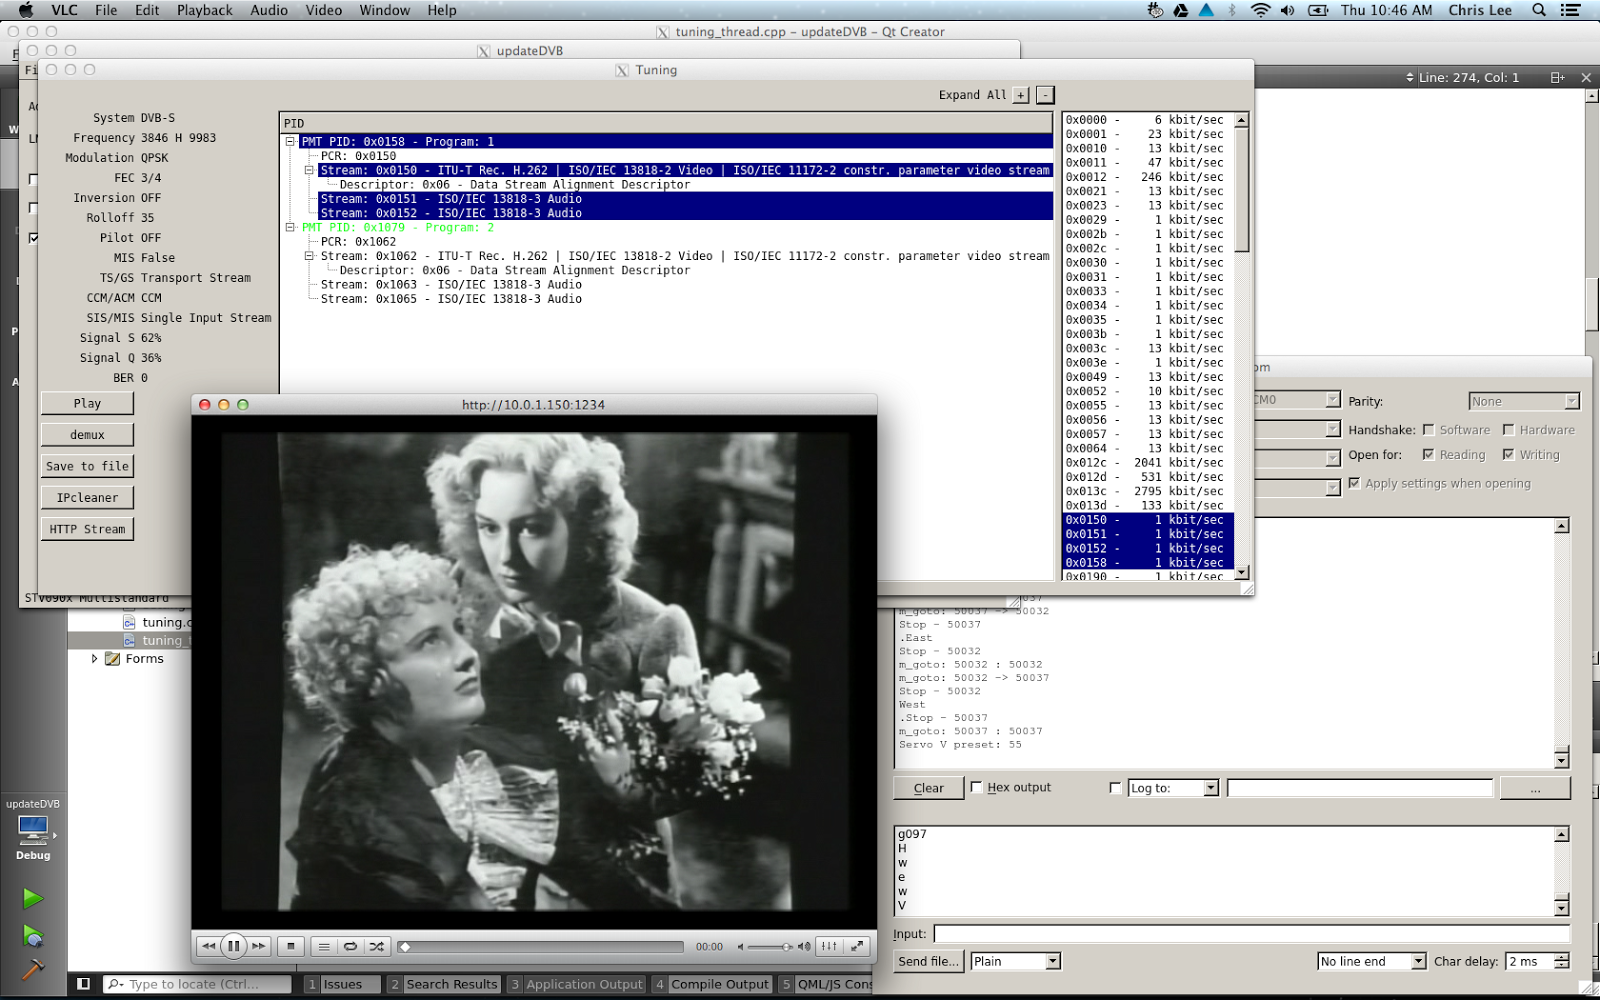
Task: Skip forward with VLC fast-forward button
Action: click(x=259, y=946)
